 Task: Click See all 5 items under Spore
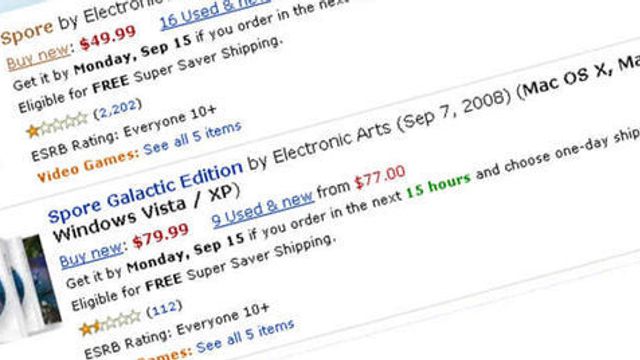[x=192, y=138]
